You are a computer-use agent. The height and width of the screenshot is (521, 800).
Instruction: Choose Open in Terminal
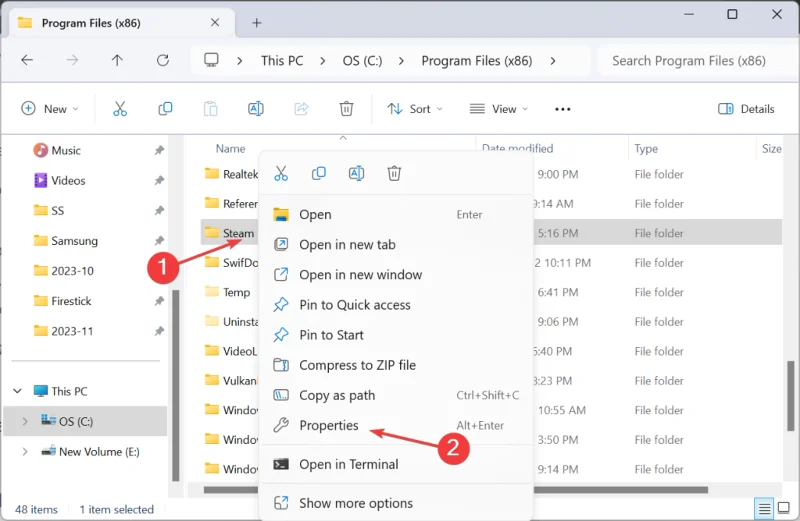click(395, 464)
